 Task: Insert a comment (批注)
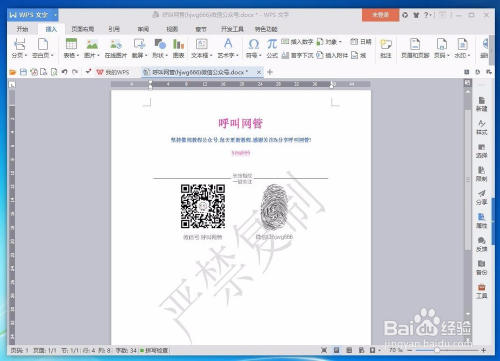(386, 48)
